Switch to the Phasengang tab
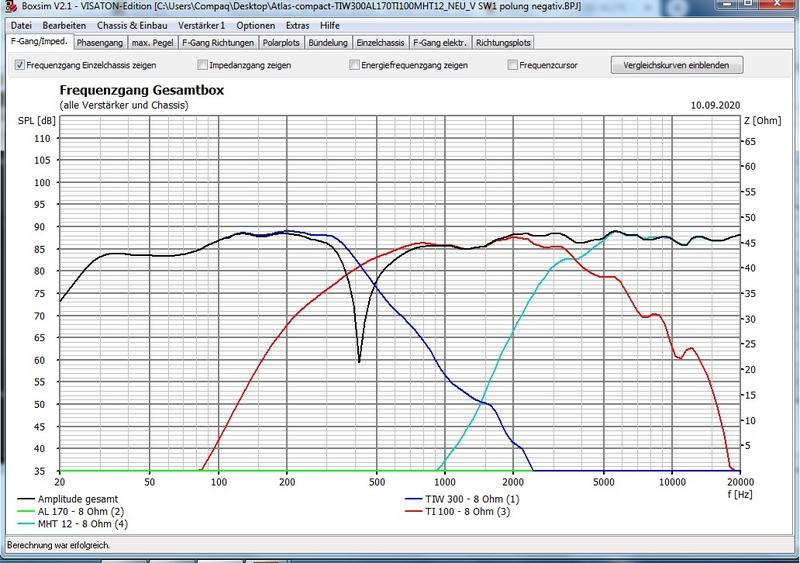This screenshot has width=800, height=563. [x=99, y=43]
